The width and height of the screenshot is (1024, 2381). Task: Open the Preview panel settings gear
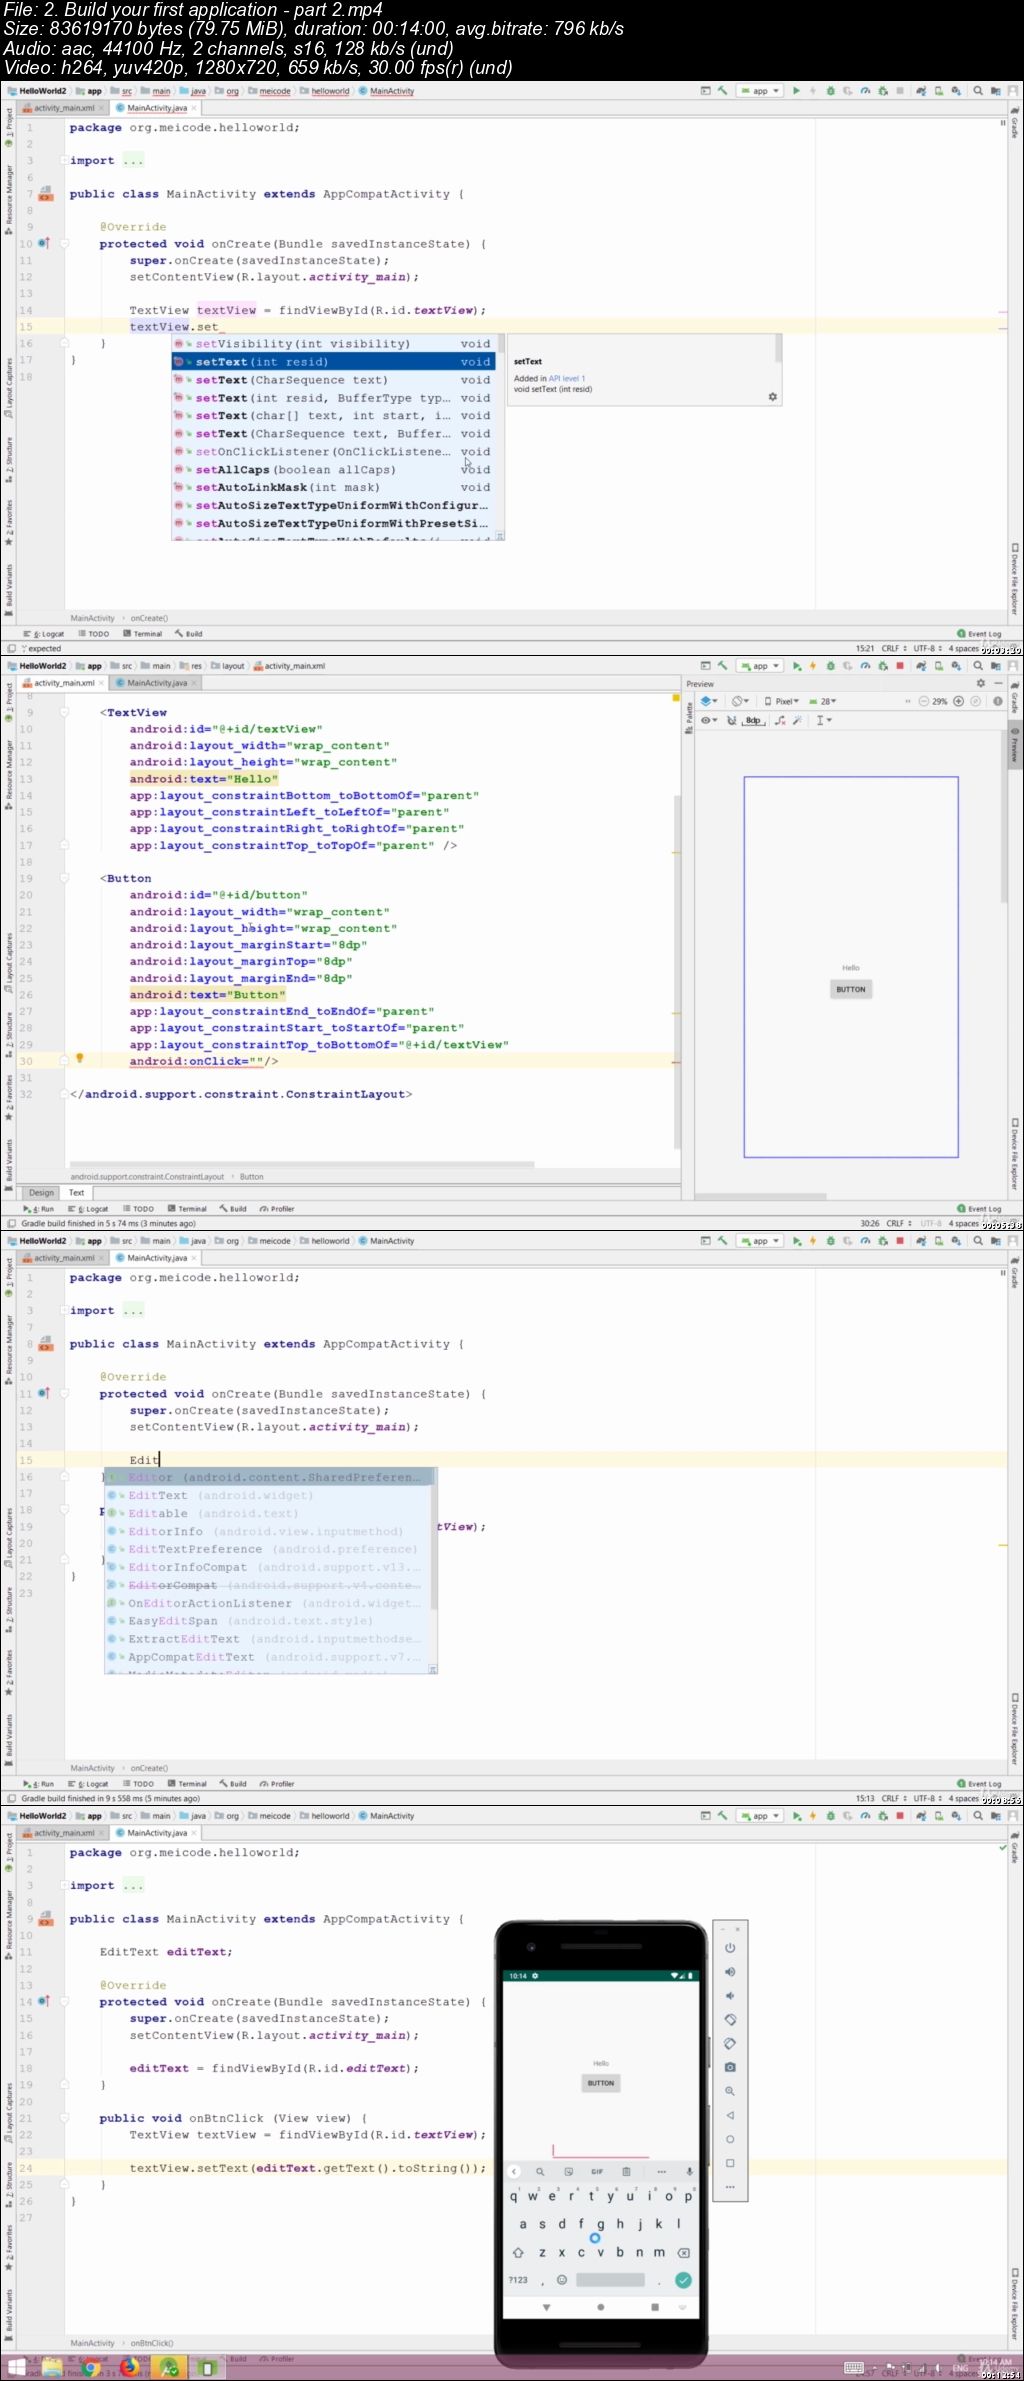[981, 683]
